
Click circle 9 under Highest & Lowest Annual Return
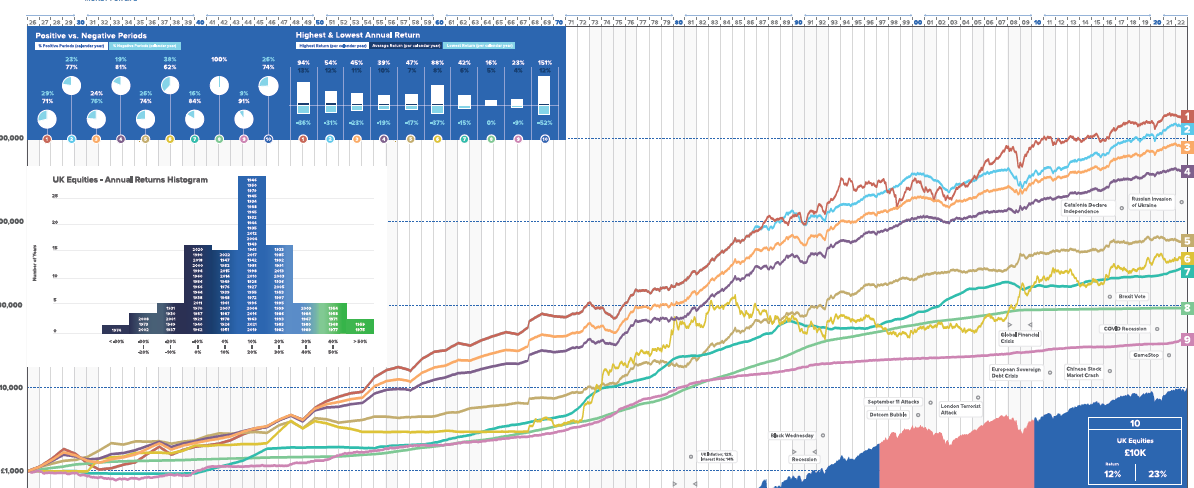[x=517, y=139]
